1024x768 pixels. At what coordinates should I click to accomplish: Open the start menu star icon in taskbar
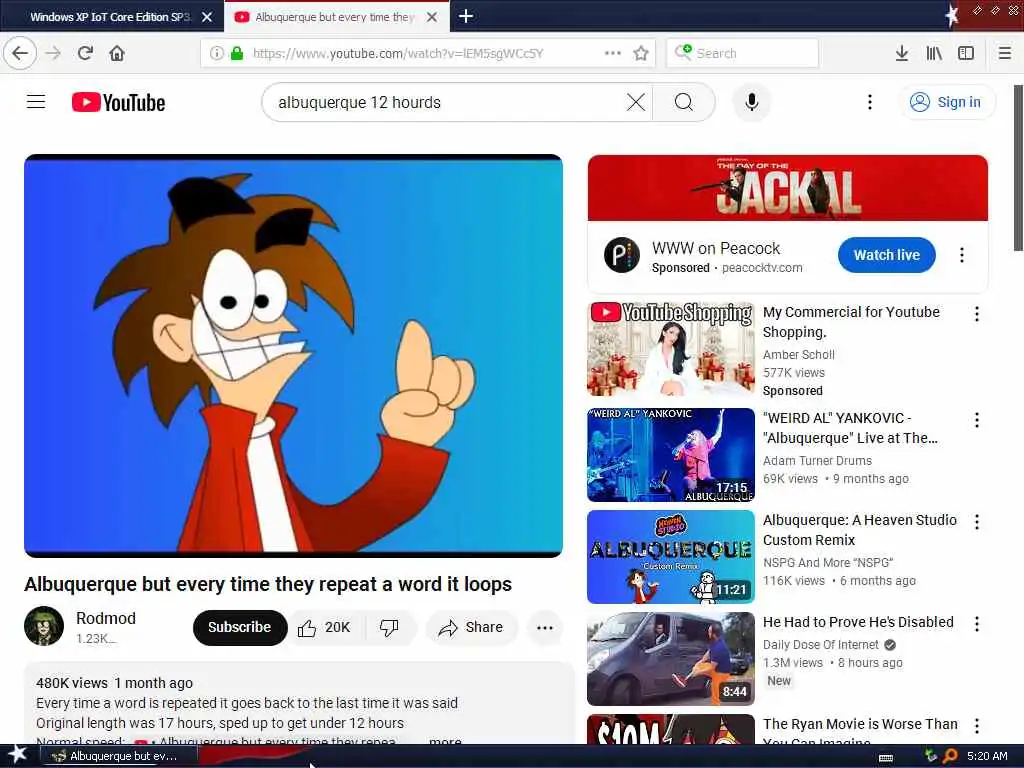[x=17, y=755]
